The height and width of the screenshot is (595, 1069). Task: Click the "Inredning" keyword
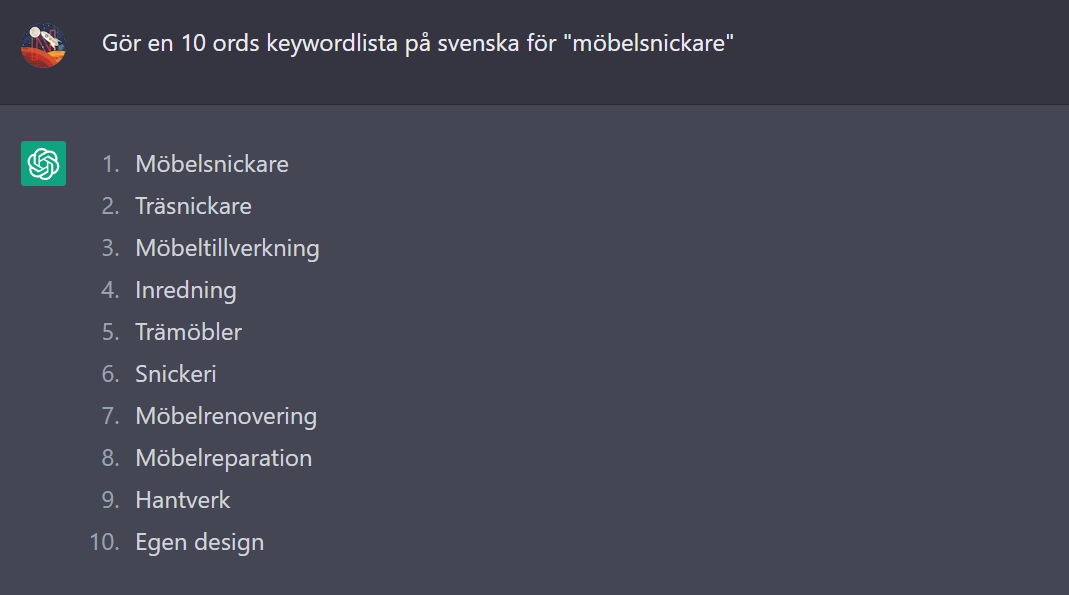coord(185,291)
